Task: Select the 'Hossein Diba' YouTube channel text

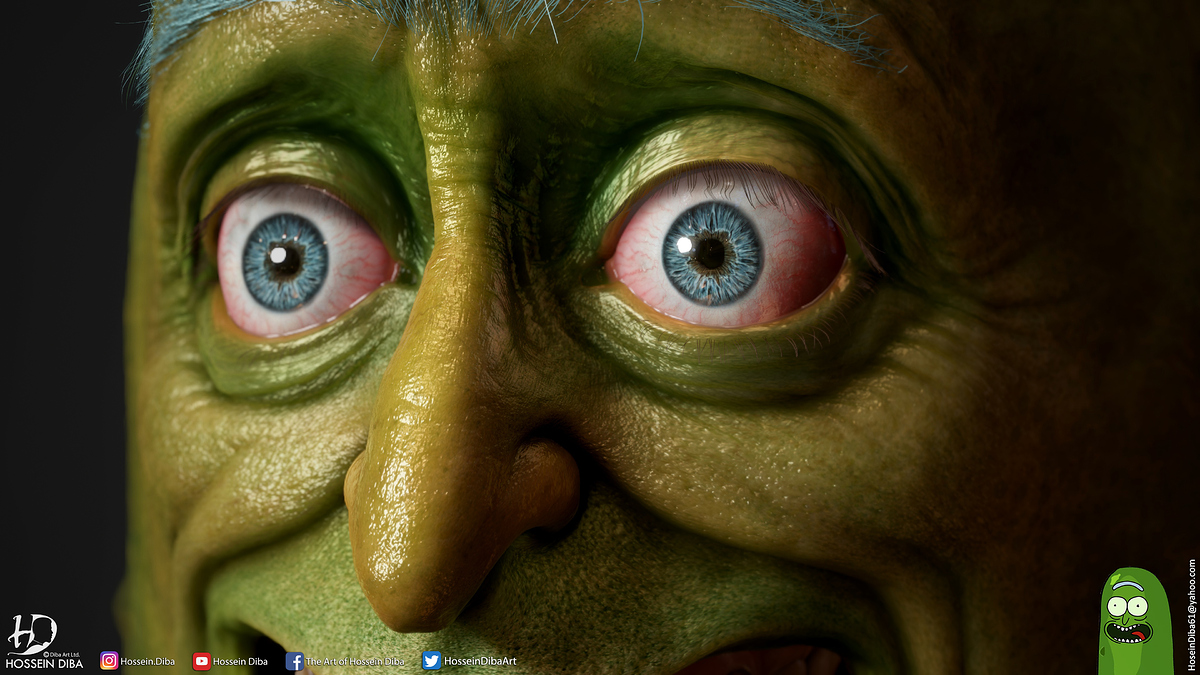Action: (x=240, y=662)
